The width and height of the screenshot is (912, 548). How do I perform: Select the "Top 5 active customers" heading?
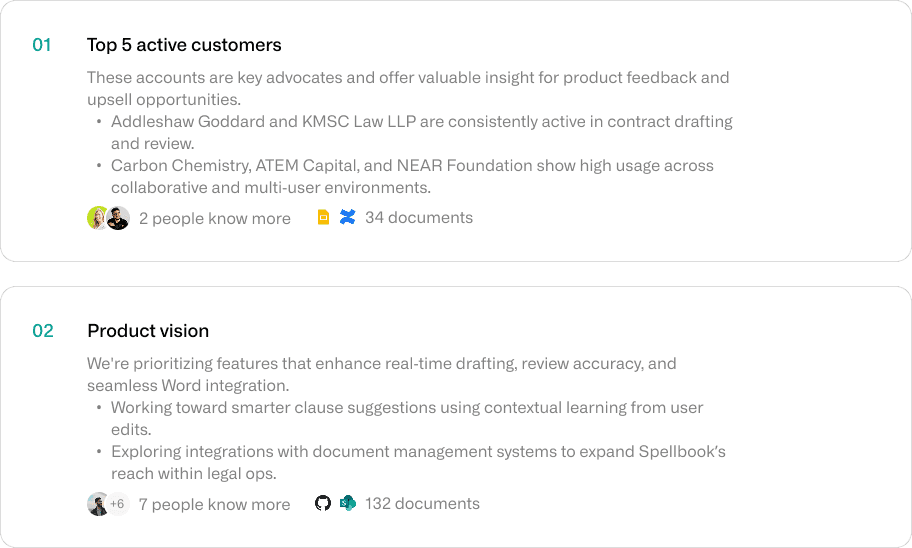click(184, 45)
